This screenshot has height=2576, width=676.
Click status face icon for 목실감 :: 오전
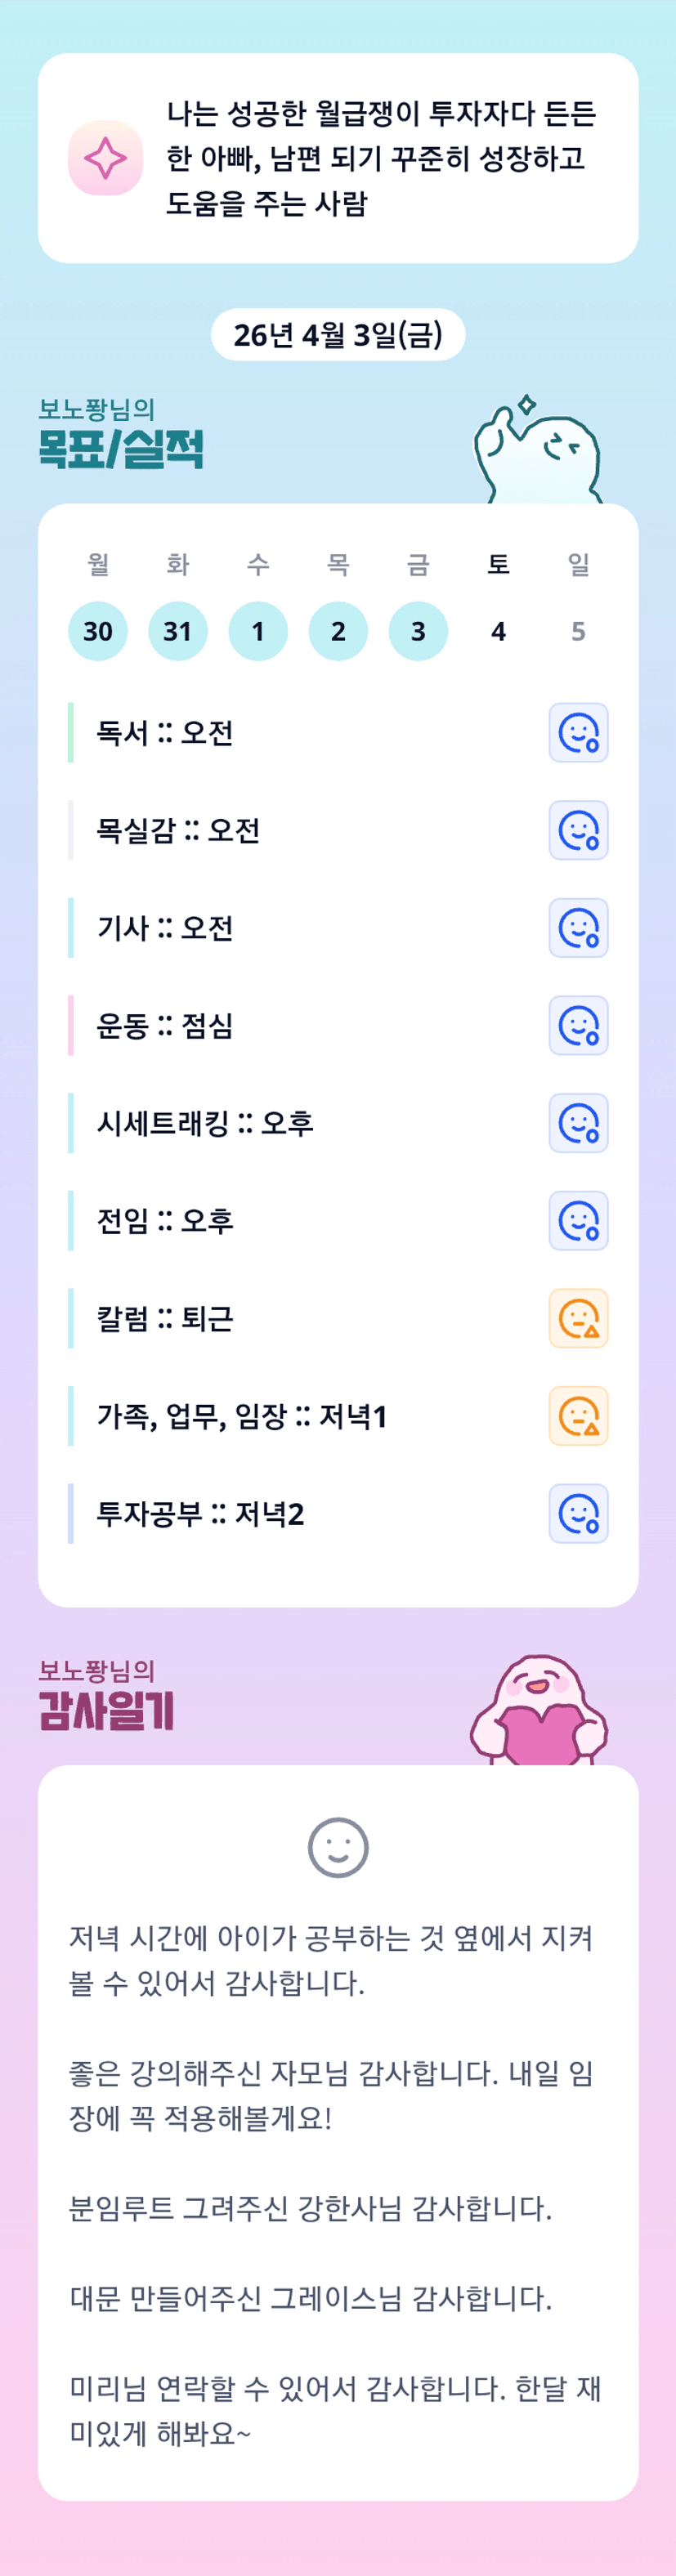coord(578,830)
